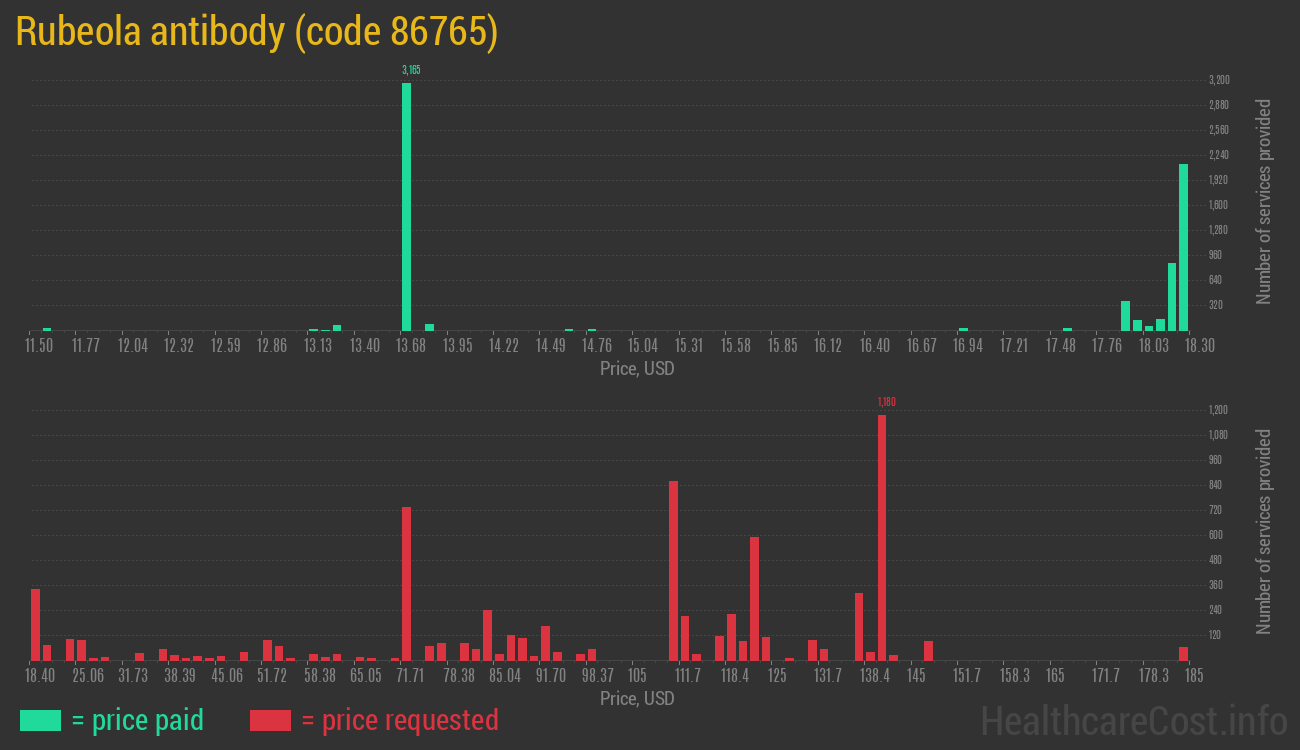Click the green price paid legend swatch
The image size is (1300, 750).
40,720
